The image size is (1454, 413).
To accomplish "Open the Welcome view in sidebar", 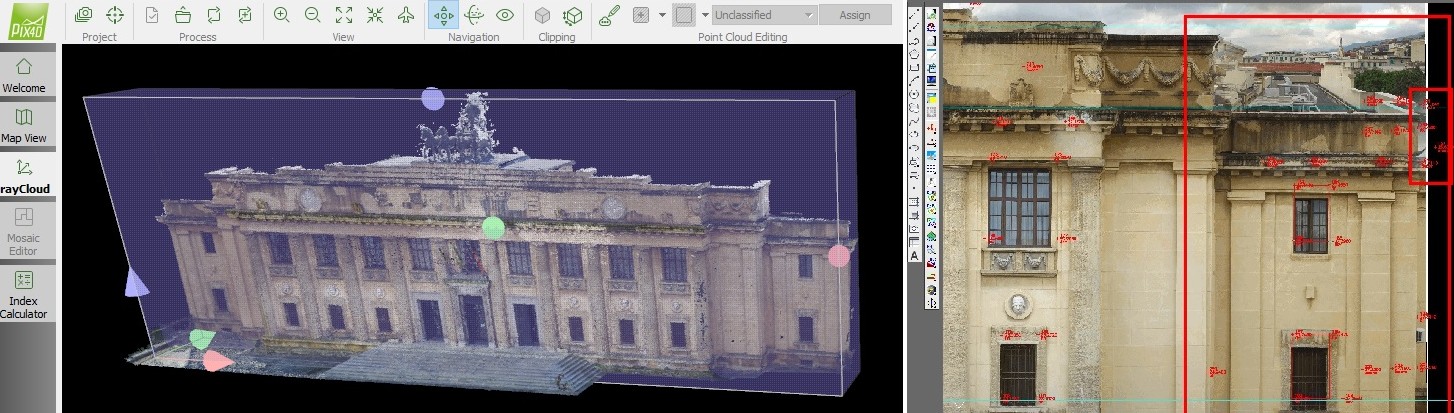I will 24,75.
